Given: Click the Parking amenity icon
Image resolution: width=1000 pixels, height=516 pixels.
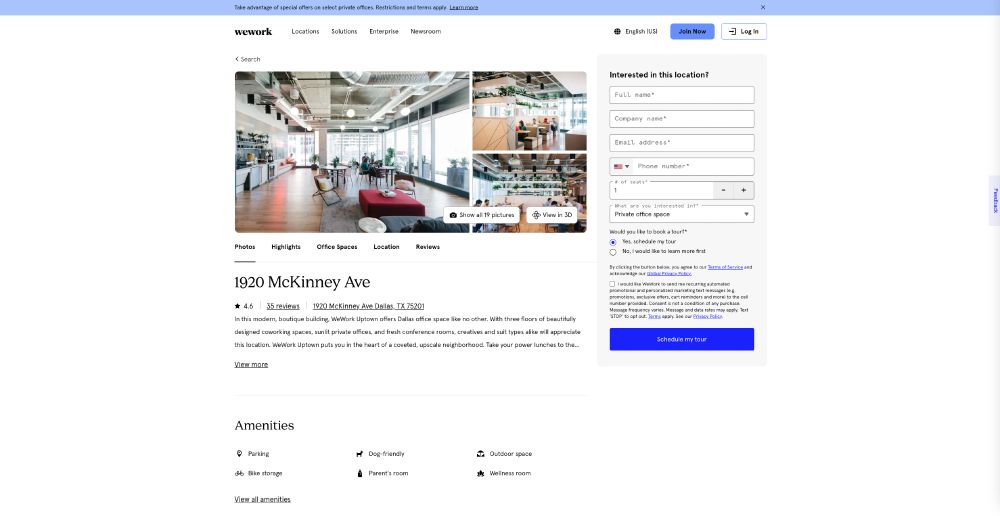Looking at the screenshot, I should coord(239,454).
